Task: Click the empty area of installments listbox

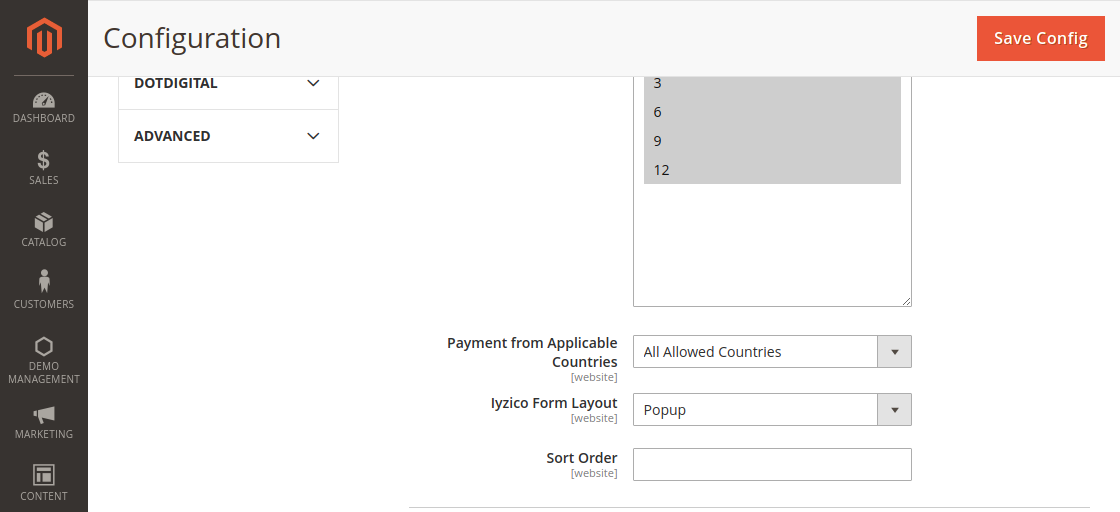Action: pyautogui.click(x=772, y=245)
